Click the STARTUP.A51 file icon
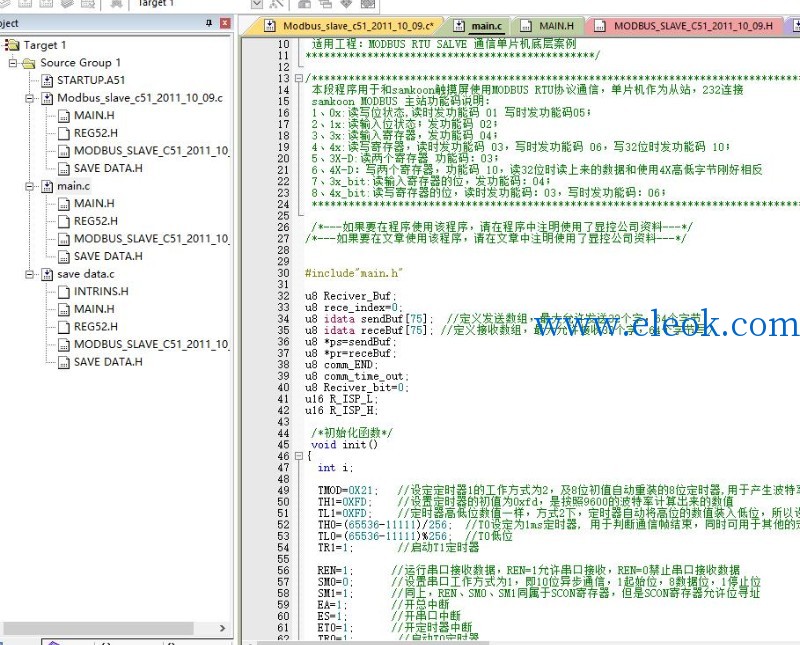Viewport: 800px width, 645px height. [x=47, y=80]
